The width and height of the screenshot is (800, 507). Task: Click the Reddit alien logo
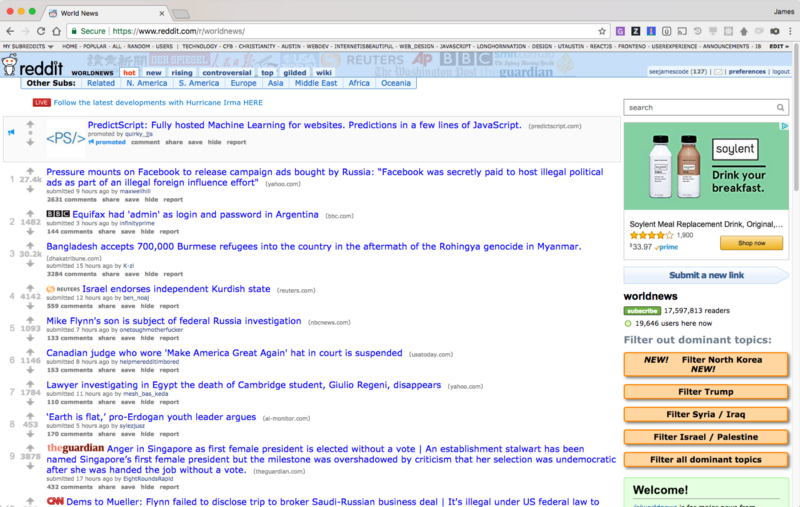(9, 65)
